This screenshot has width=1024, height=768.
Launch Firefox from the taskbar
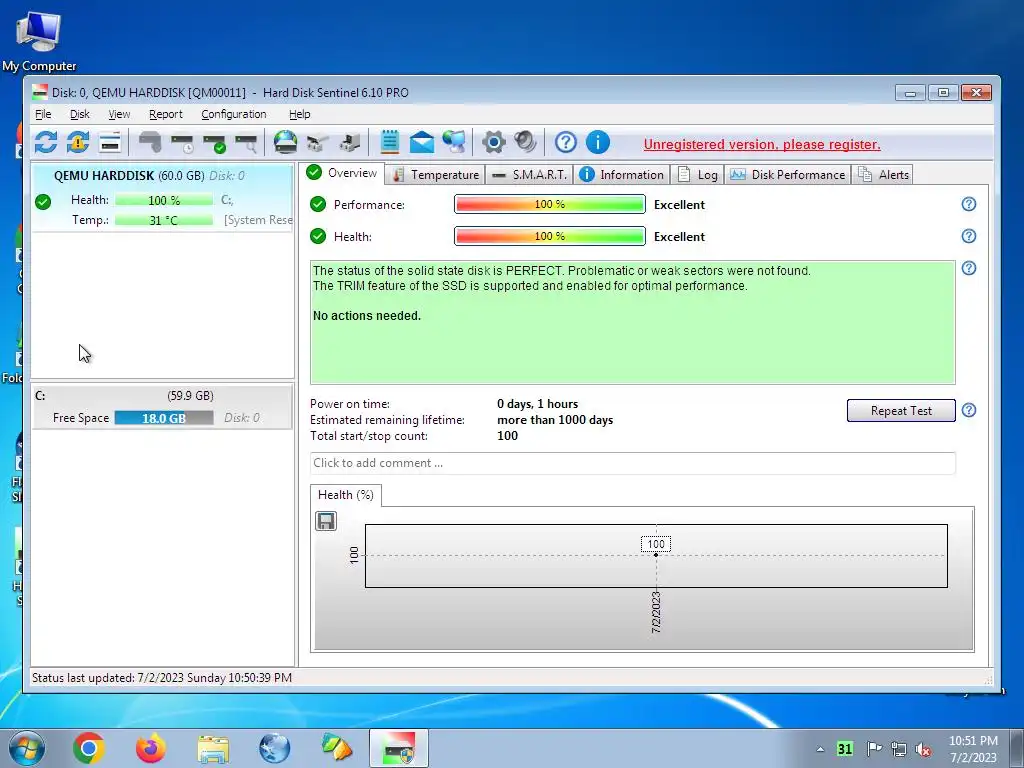(x=151, y=748)
